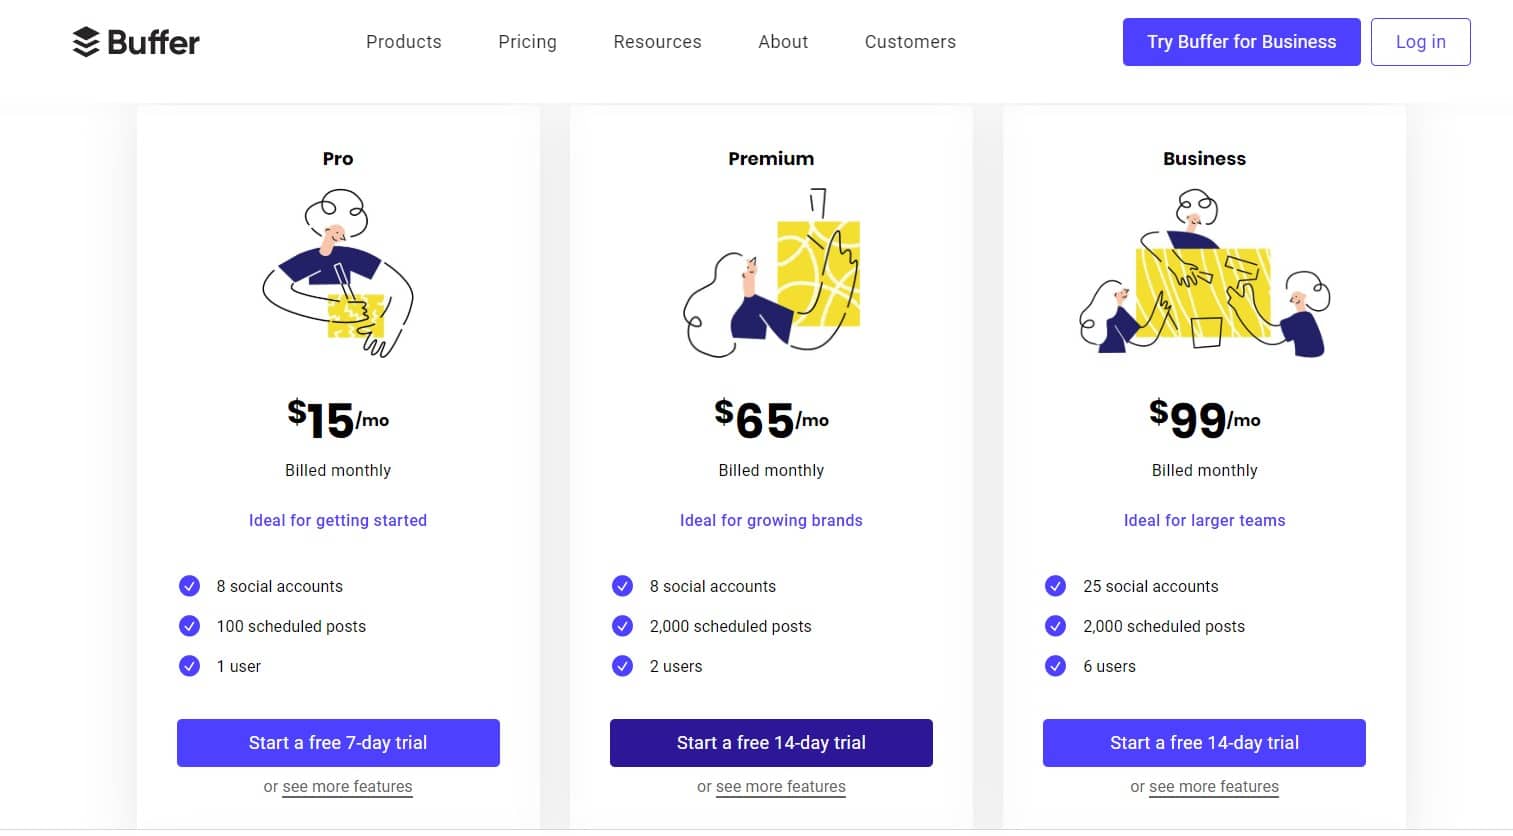Screen dimensions: 1513x836
Task: Open the Resources menu
Action: [x=657, y=42]
